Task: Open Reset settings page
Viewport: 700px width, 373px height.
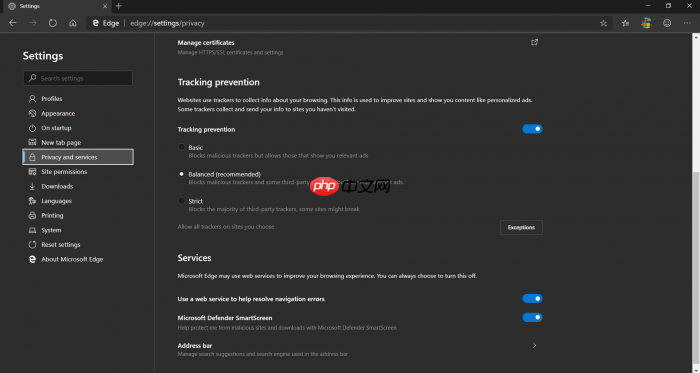Action: (61, 245)
